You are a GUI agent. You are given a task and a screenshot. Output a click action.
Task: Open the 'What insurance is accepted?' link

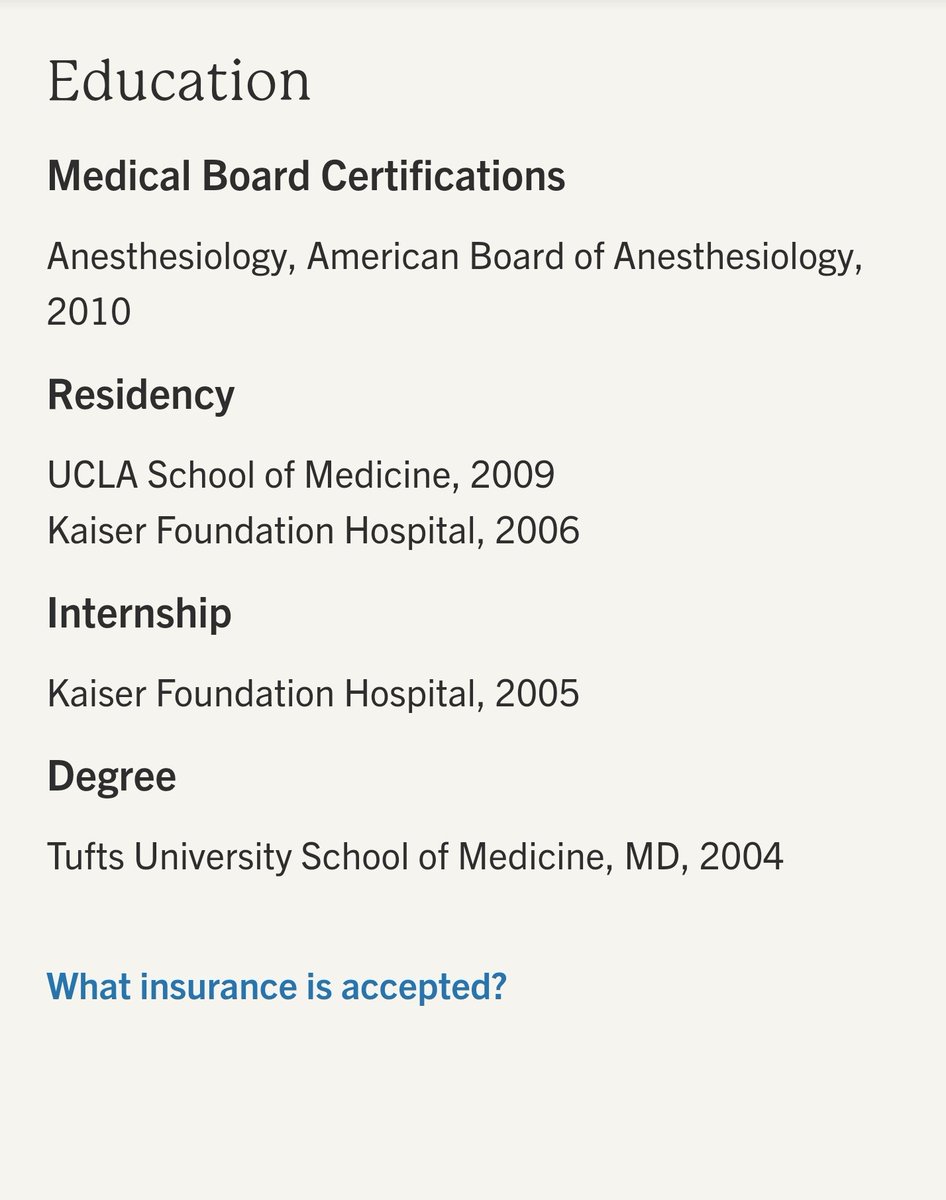(x=277, y=987)
